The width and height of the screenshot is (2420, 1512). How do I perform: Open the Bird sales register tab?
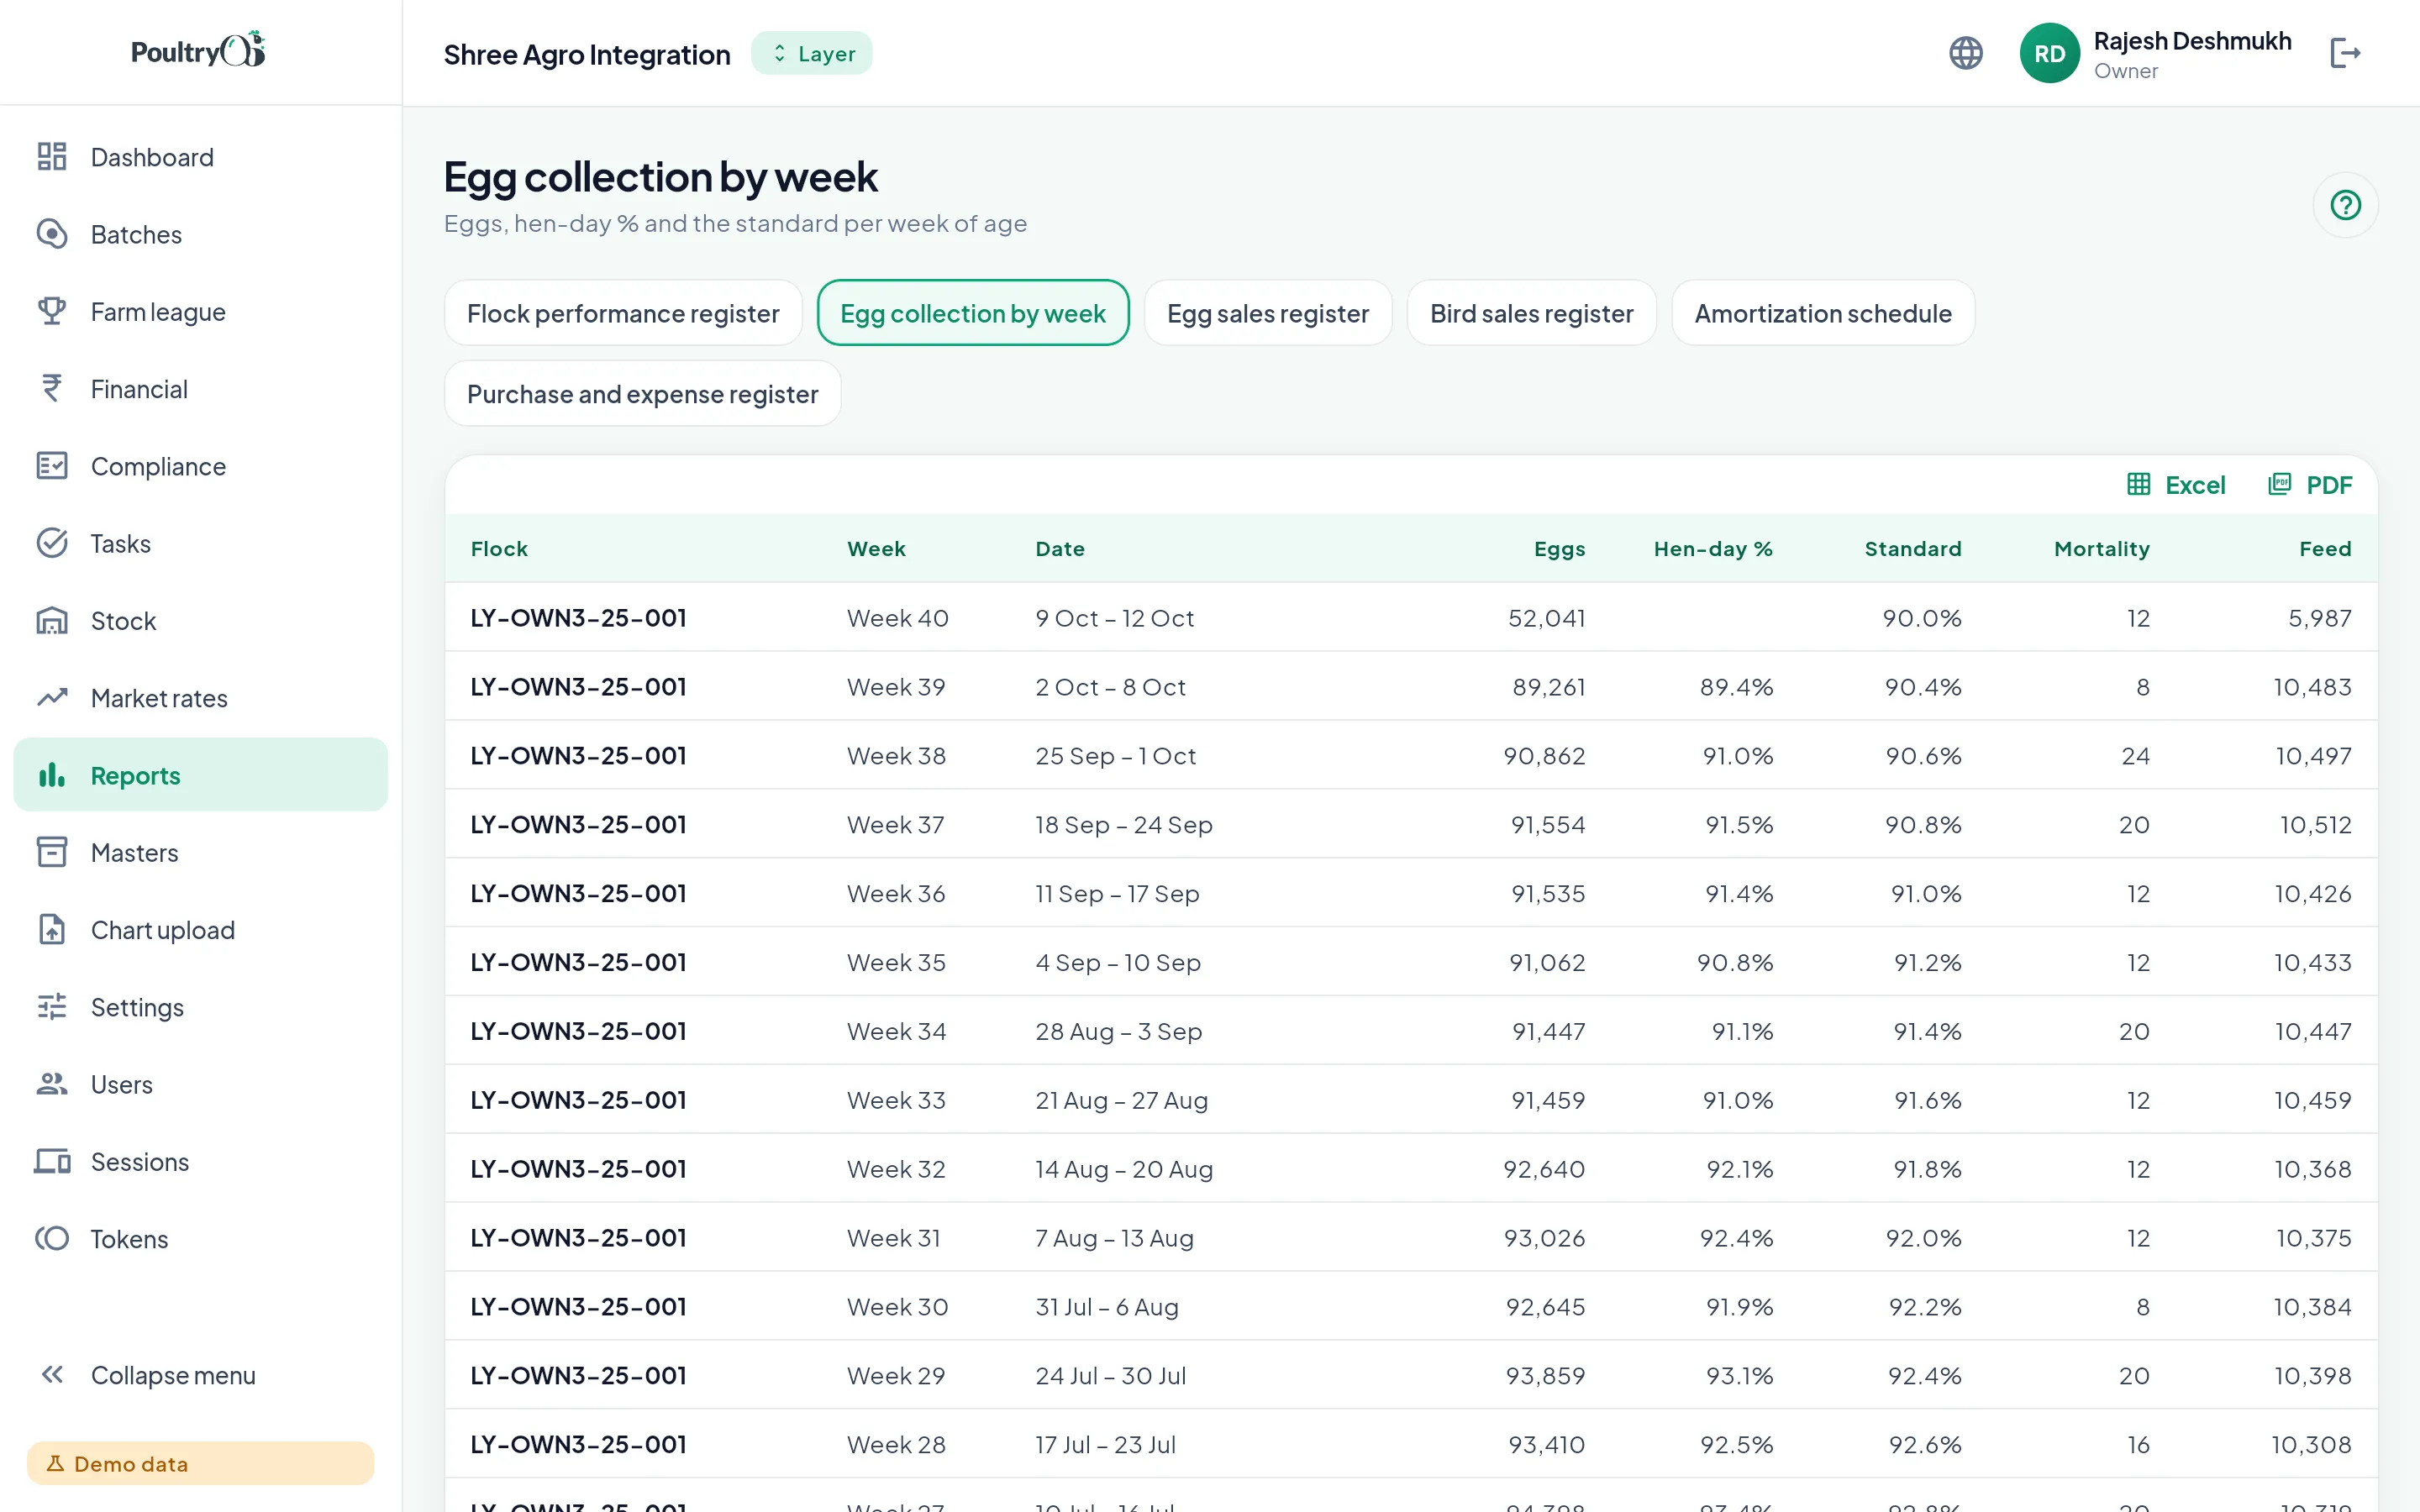pos(1531,313)
